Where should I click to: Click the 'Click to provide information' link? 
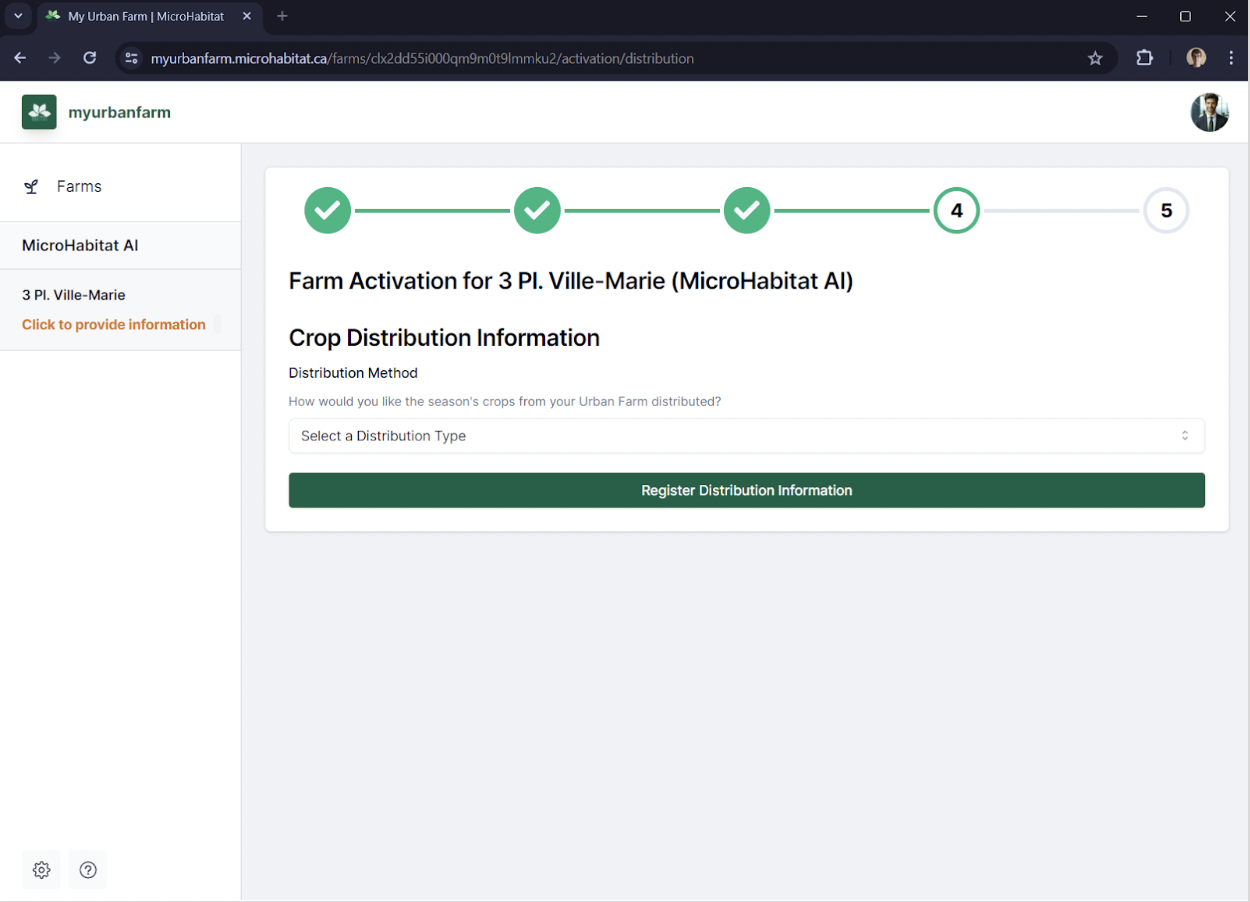point(114,324)
